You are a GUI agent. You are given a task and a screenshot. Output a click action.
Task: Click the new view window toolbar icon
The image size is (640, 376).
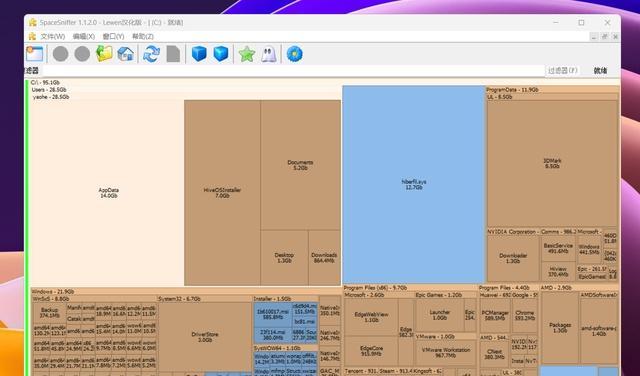tap(35, 54)
